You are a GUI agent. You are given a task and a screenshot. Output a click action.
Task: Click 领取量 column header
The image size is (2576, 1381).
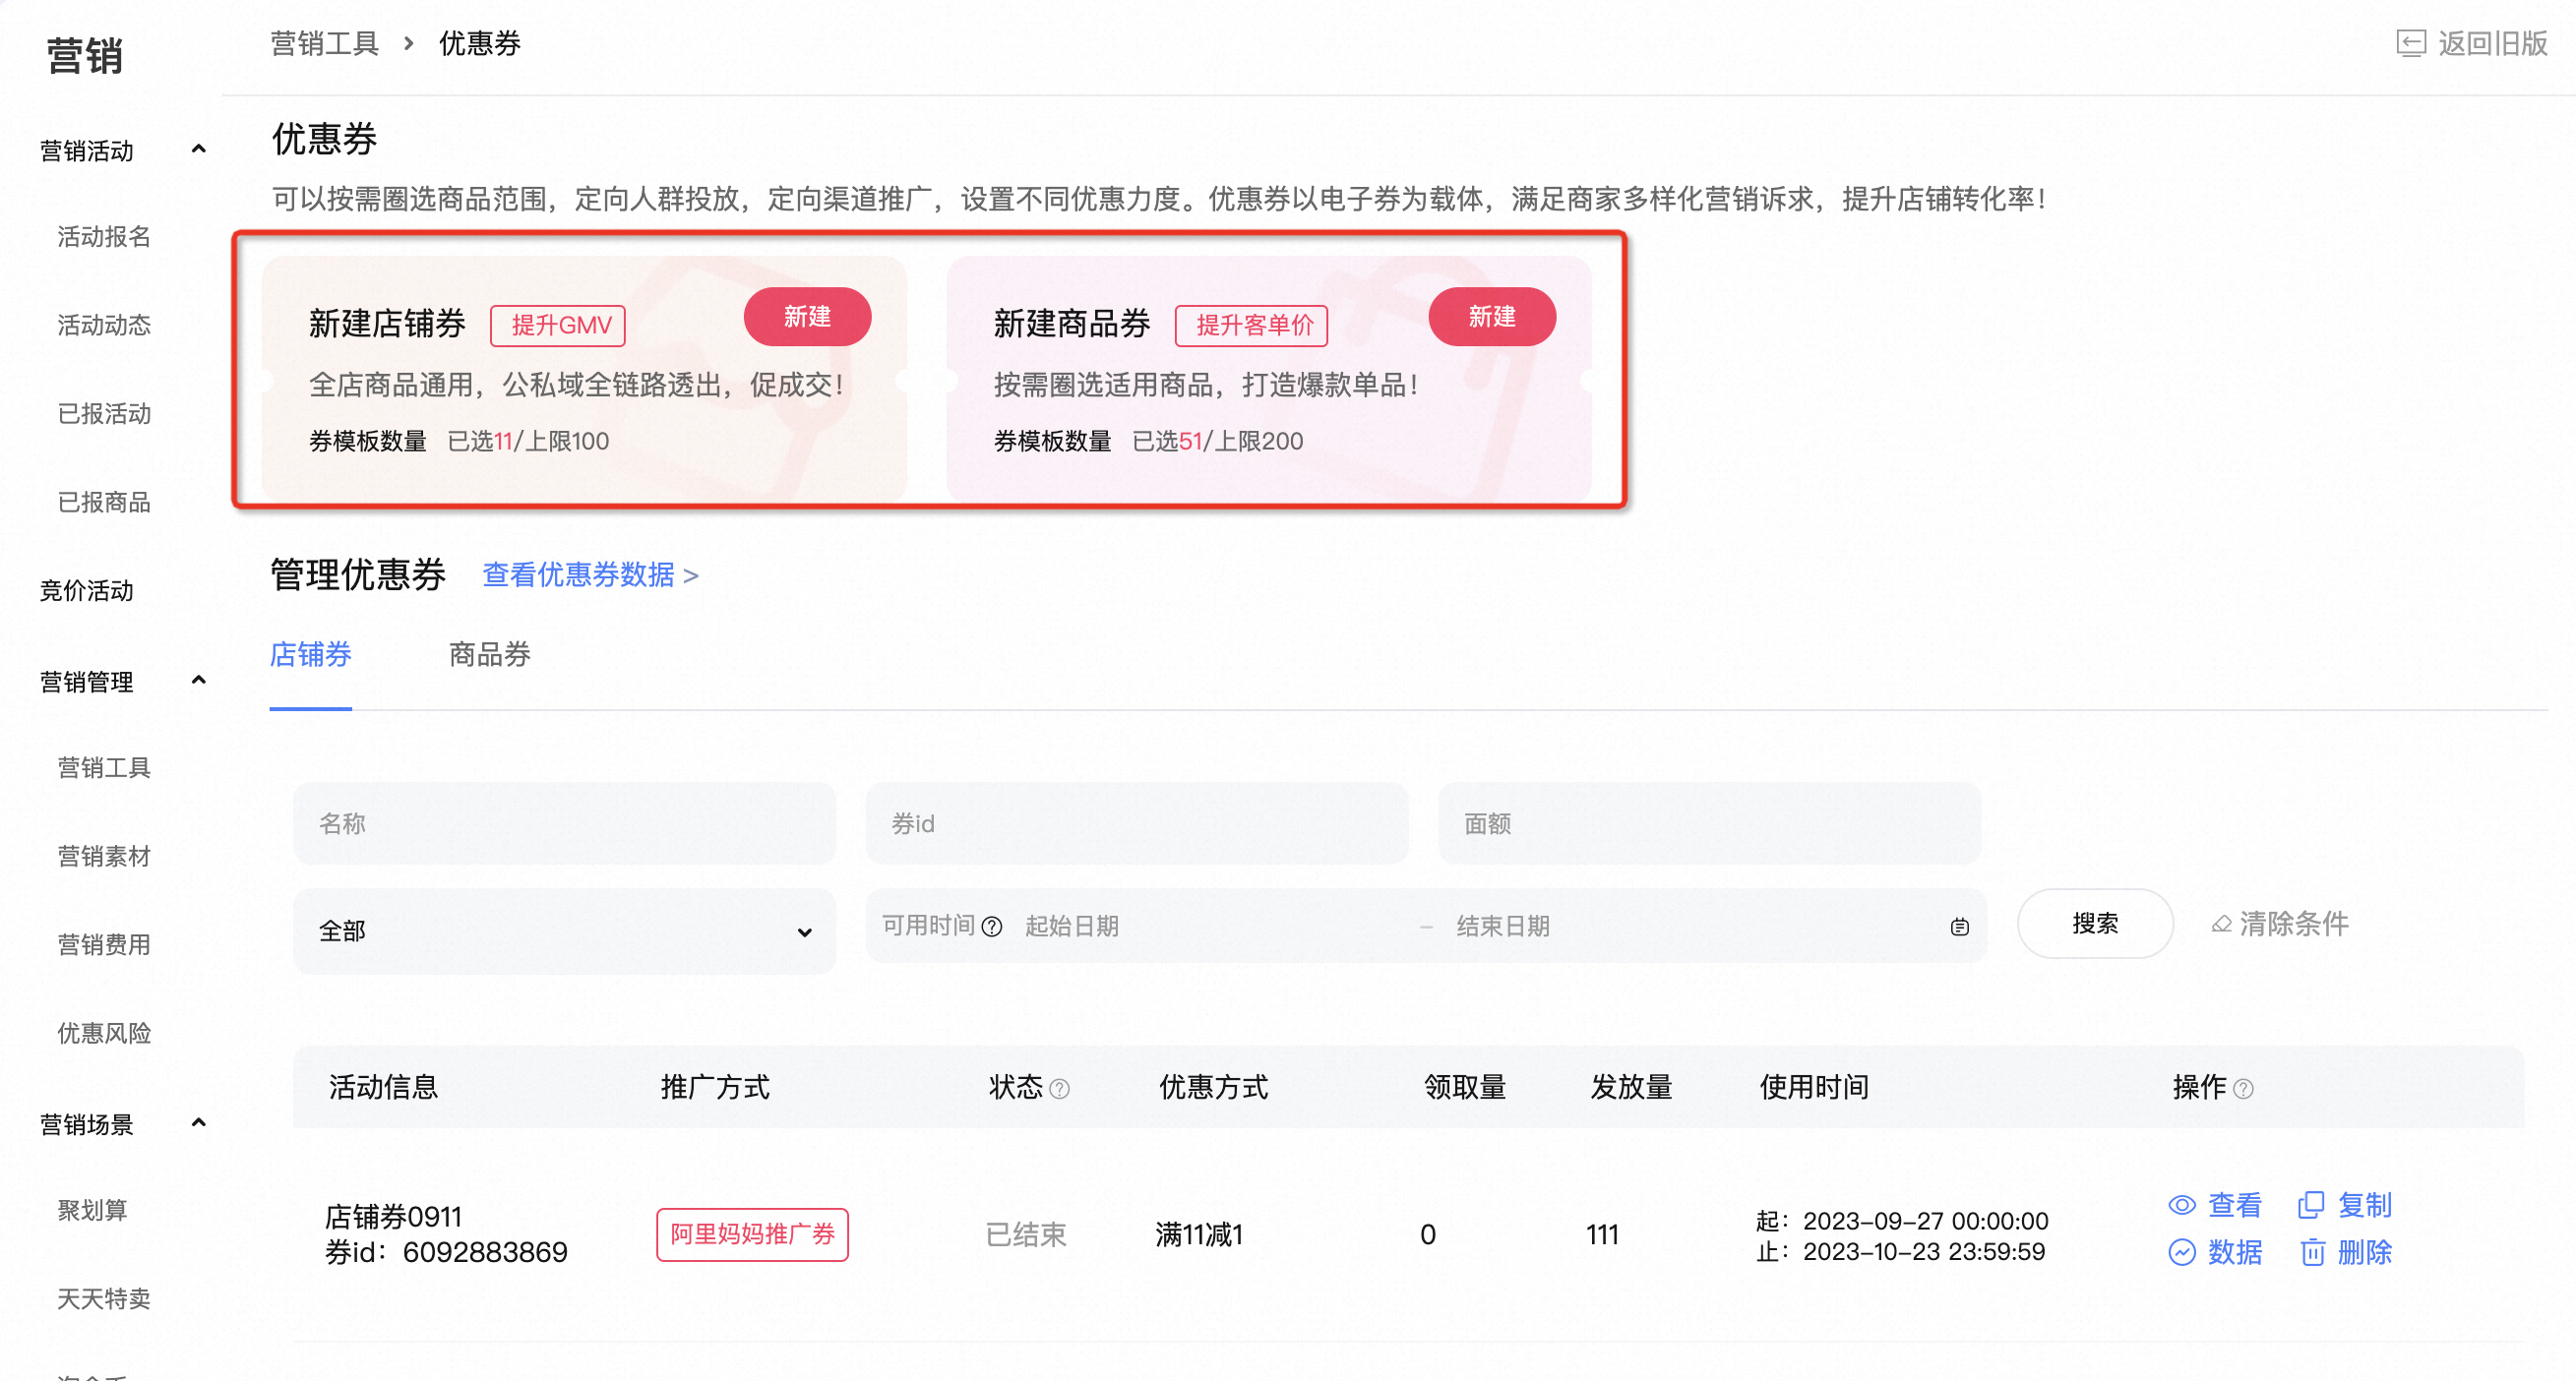pos(1465,1087)
